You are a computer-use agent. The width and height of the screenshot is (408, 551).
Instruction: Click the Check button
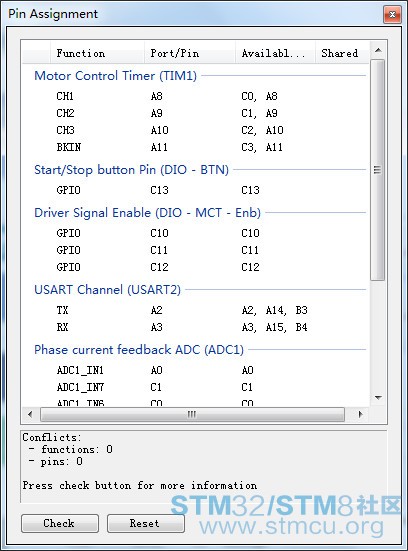(60, 523)
